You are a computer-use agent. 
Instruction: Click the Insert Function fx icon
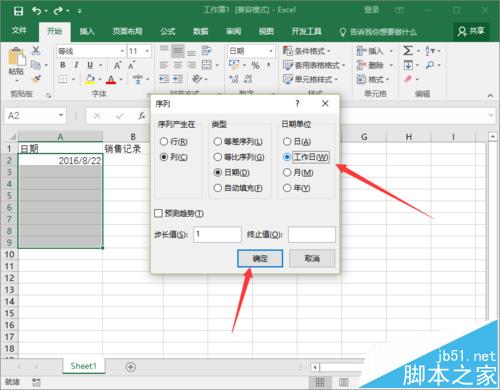pyautogui.click(x=142, y=116)
